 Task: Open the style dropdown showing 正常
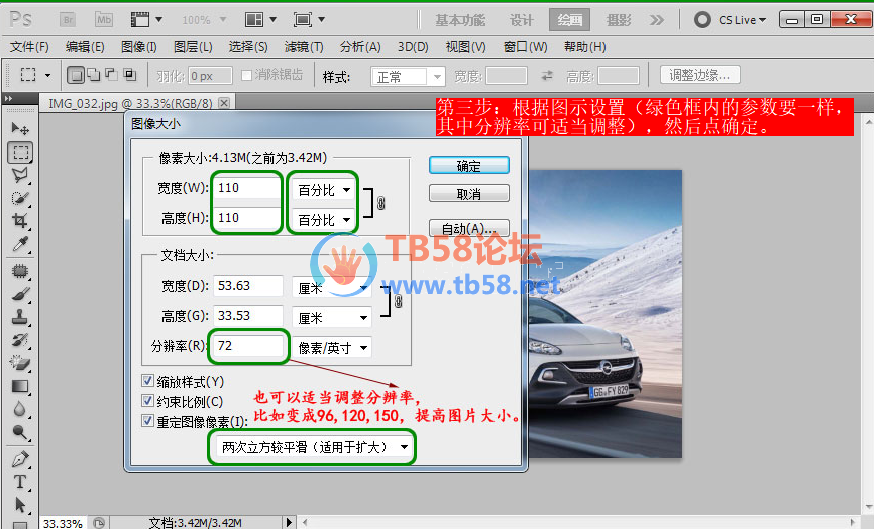(408, 76)
